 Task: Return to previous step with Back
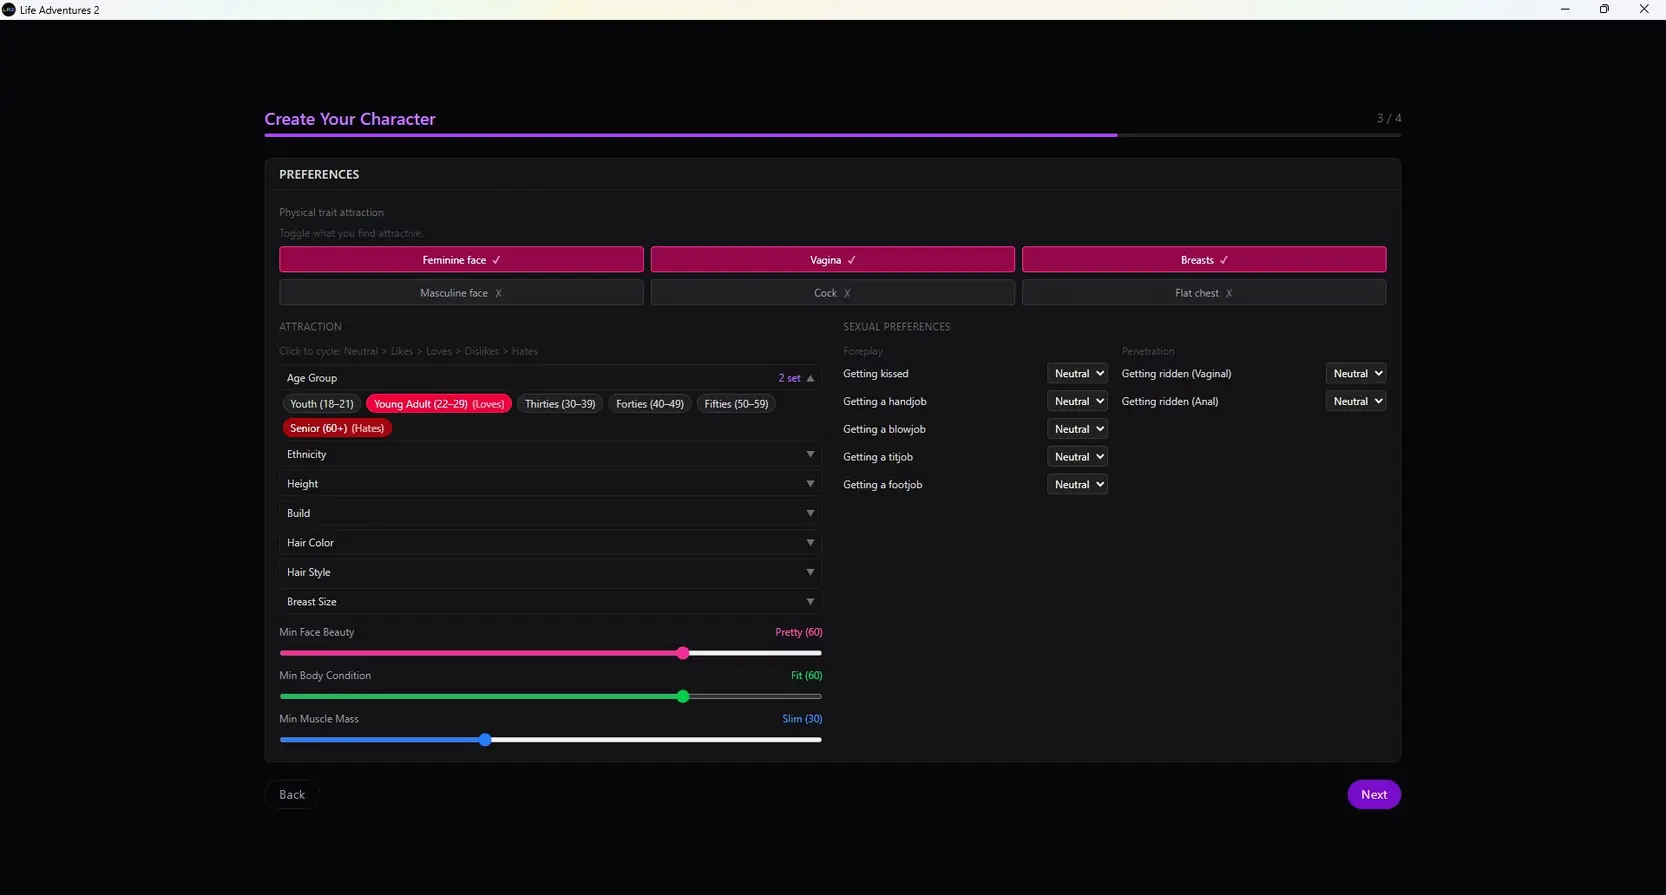(x=292, y=795)
